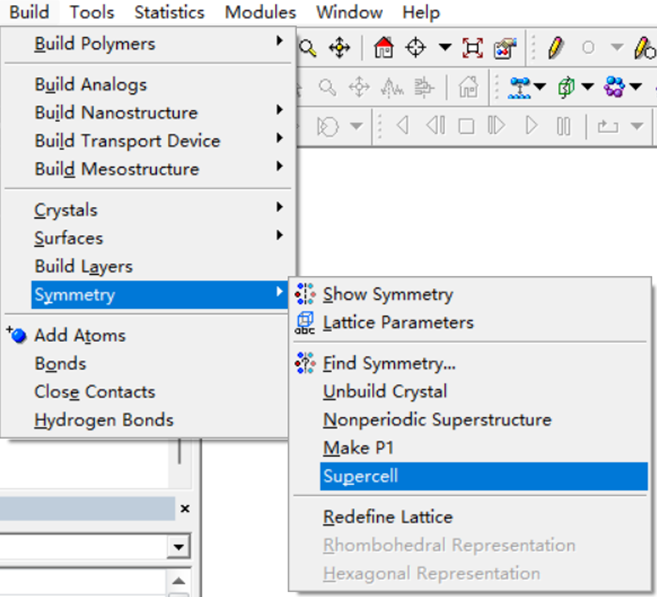Choose Hydrogen Bonds from the Build menu
Screen dimensions: 657x597
click(x=148, y=420)
